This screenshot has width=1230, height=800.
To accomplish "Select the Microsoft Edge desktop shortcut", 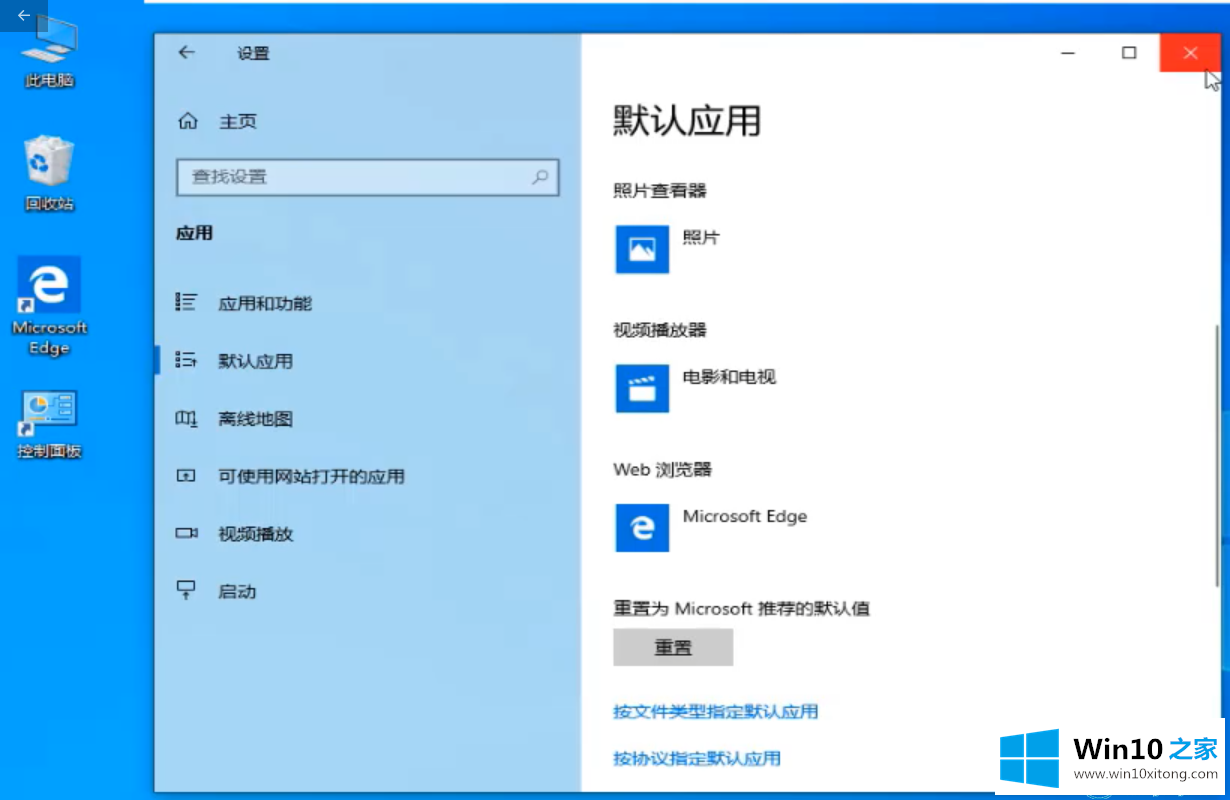I will pos(49,306).
